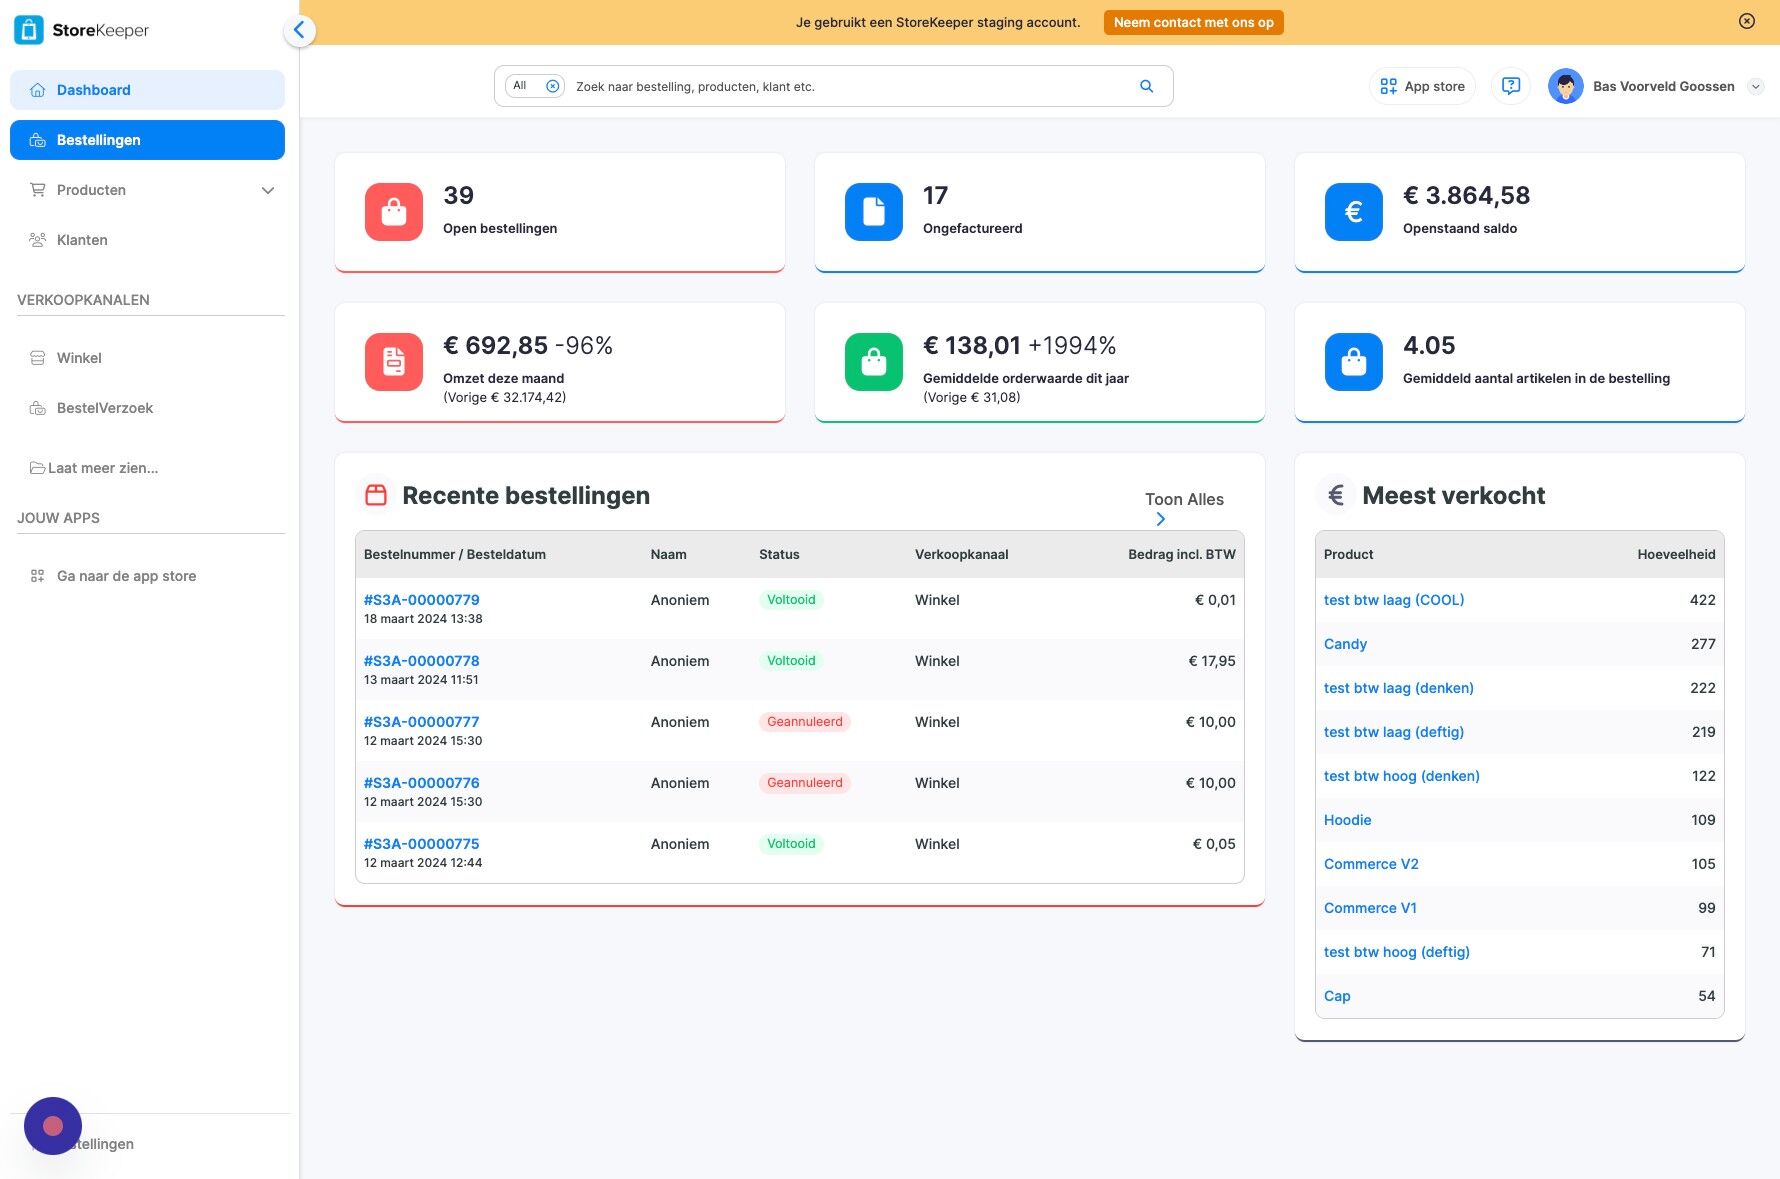The height and width of the screenshot is (1179, 1780).
Task: Click the green Gemiddelde orderwaarde bag icon
Action: [x=874, y=362]
